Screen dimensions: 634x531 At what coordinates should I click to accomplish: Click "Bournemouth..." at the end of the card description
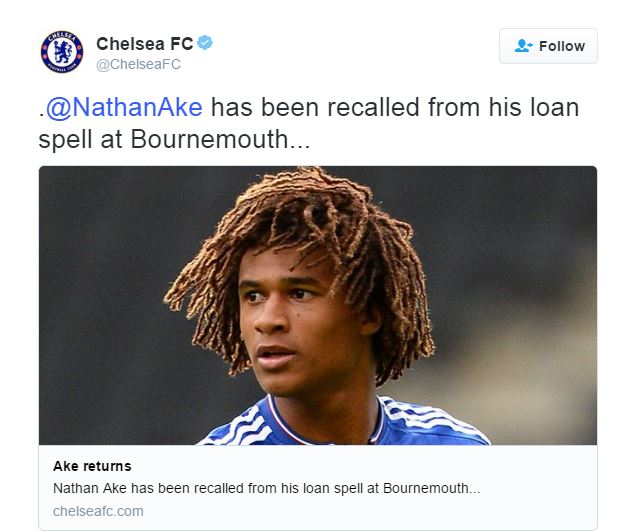431,488
